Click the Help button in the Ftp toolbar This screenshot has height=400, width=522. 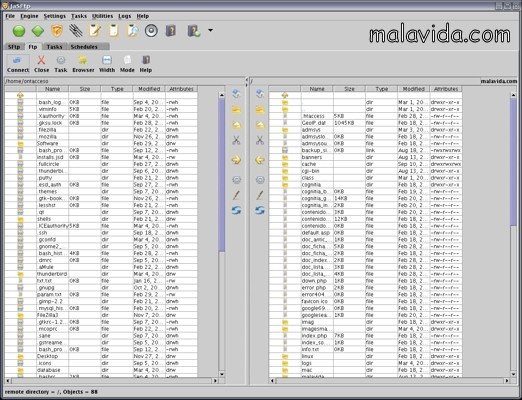(x=146, y=64)
